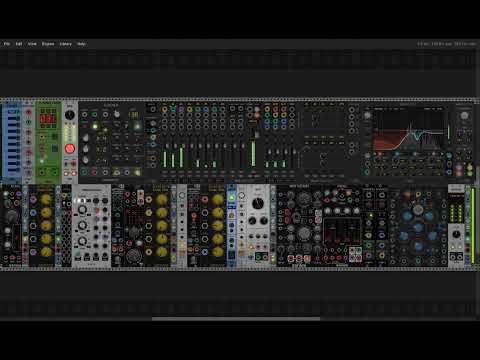Screen dimensions: 480x360
Task: Click the round speaker-grille dial in the bottom row
Action: (x=134, y=256)
